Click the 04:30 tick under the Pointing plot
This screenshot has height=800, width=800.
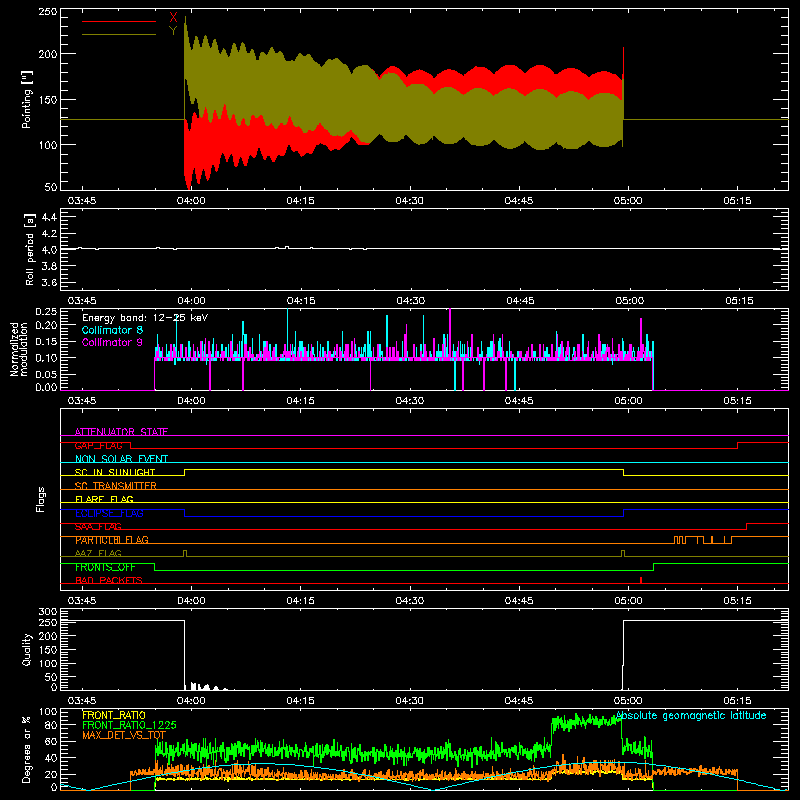pyautogui.click(x=409, y=201)
